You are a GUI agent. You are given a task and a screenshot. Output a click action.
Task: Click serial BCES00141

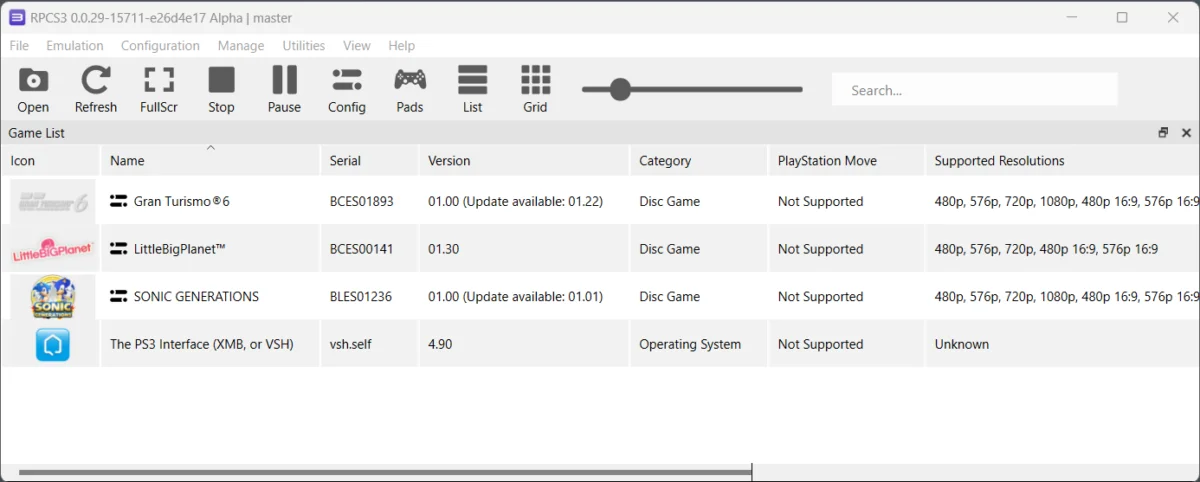(x=361, y=249)
